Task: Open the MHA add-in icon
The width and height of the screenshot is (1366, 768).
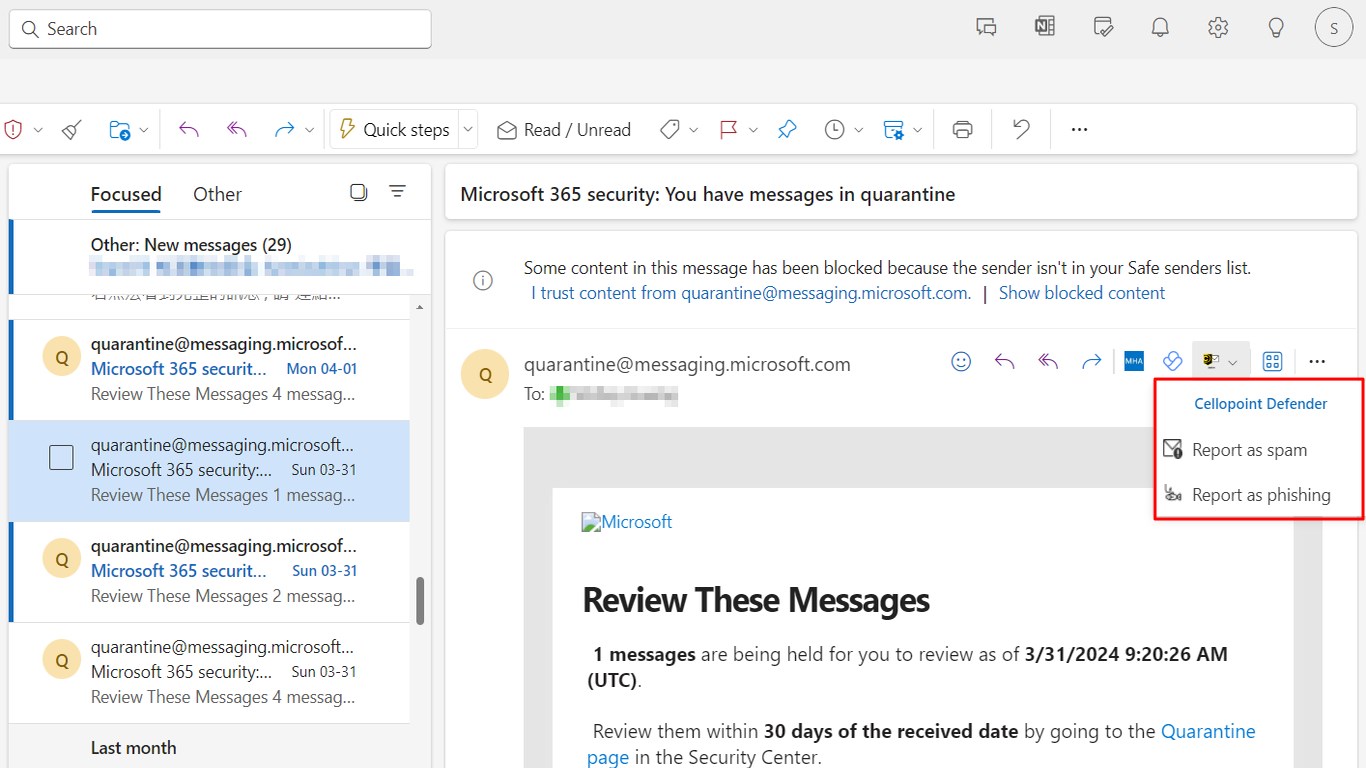Action: (x=1134, y=362)
